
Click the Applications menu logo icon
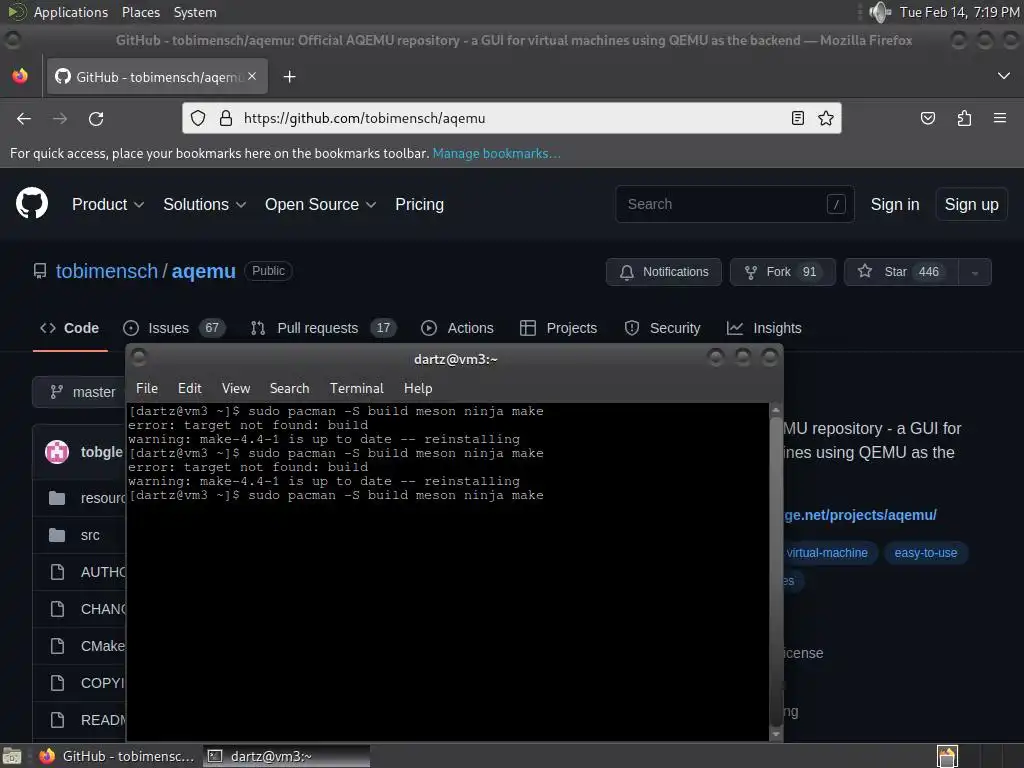[17, 12]
